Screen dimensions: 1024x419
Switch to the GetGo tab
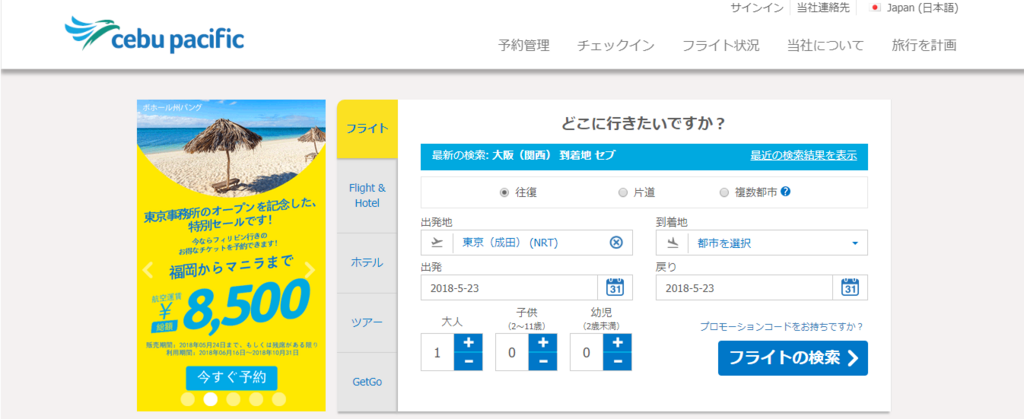[x=367, y=382]
